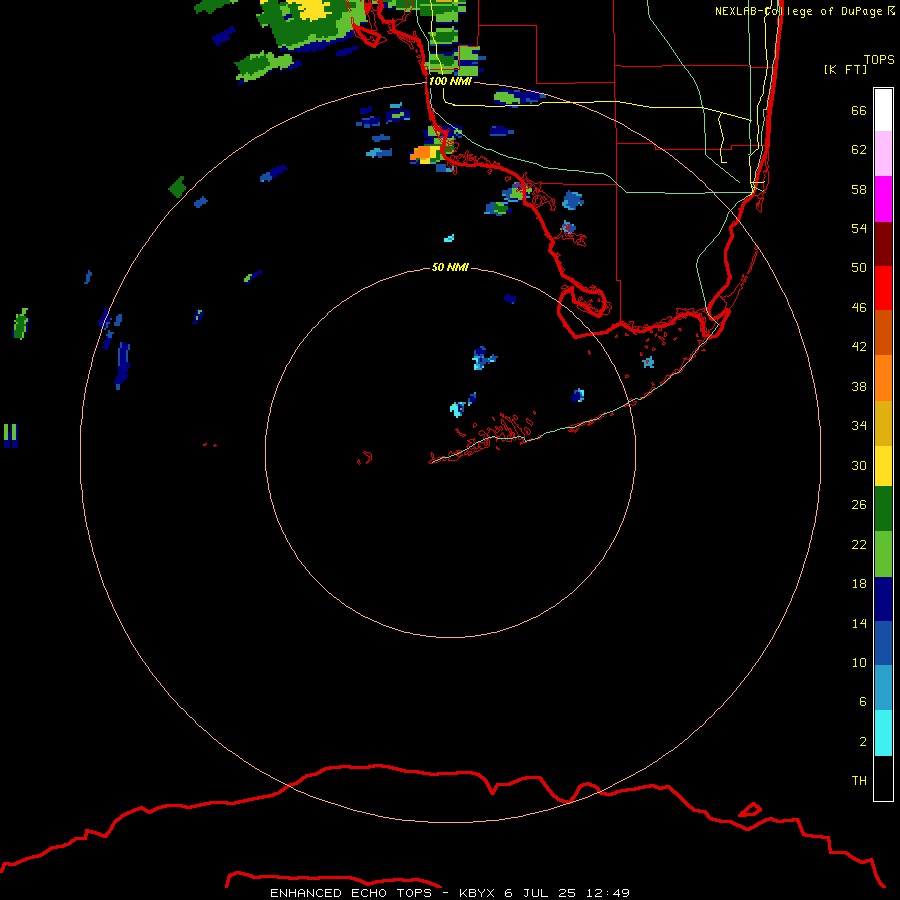
Task: Click the dark red 54 K FT swatch
Action: click(x=883, y=243)
